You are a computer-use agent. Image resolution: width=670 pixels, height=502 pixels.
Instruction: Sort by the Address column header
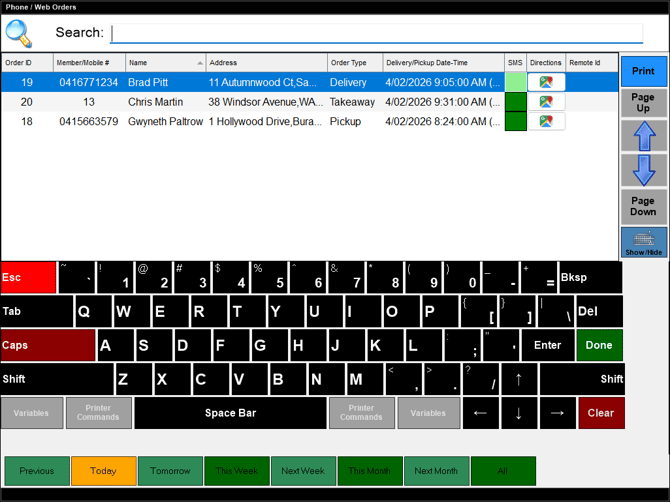pyautogui.click(x=266, y=63)
